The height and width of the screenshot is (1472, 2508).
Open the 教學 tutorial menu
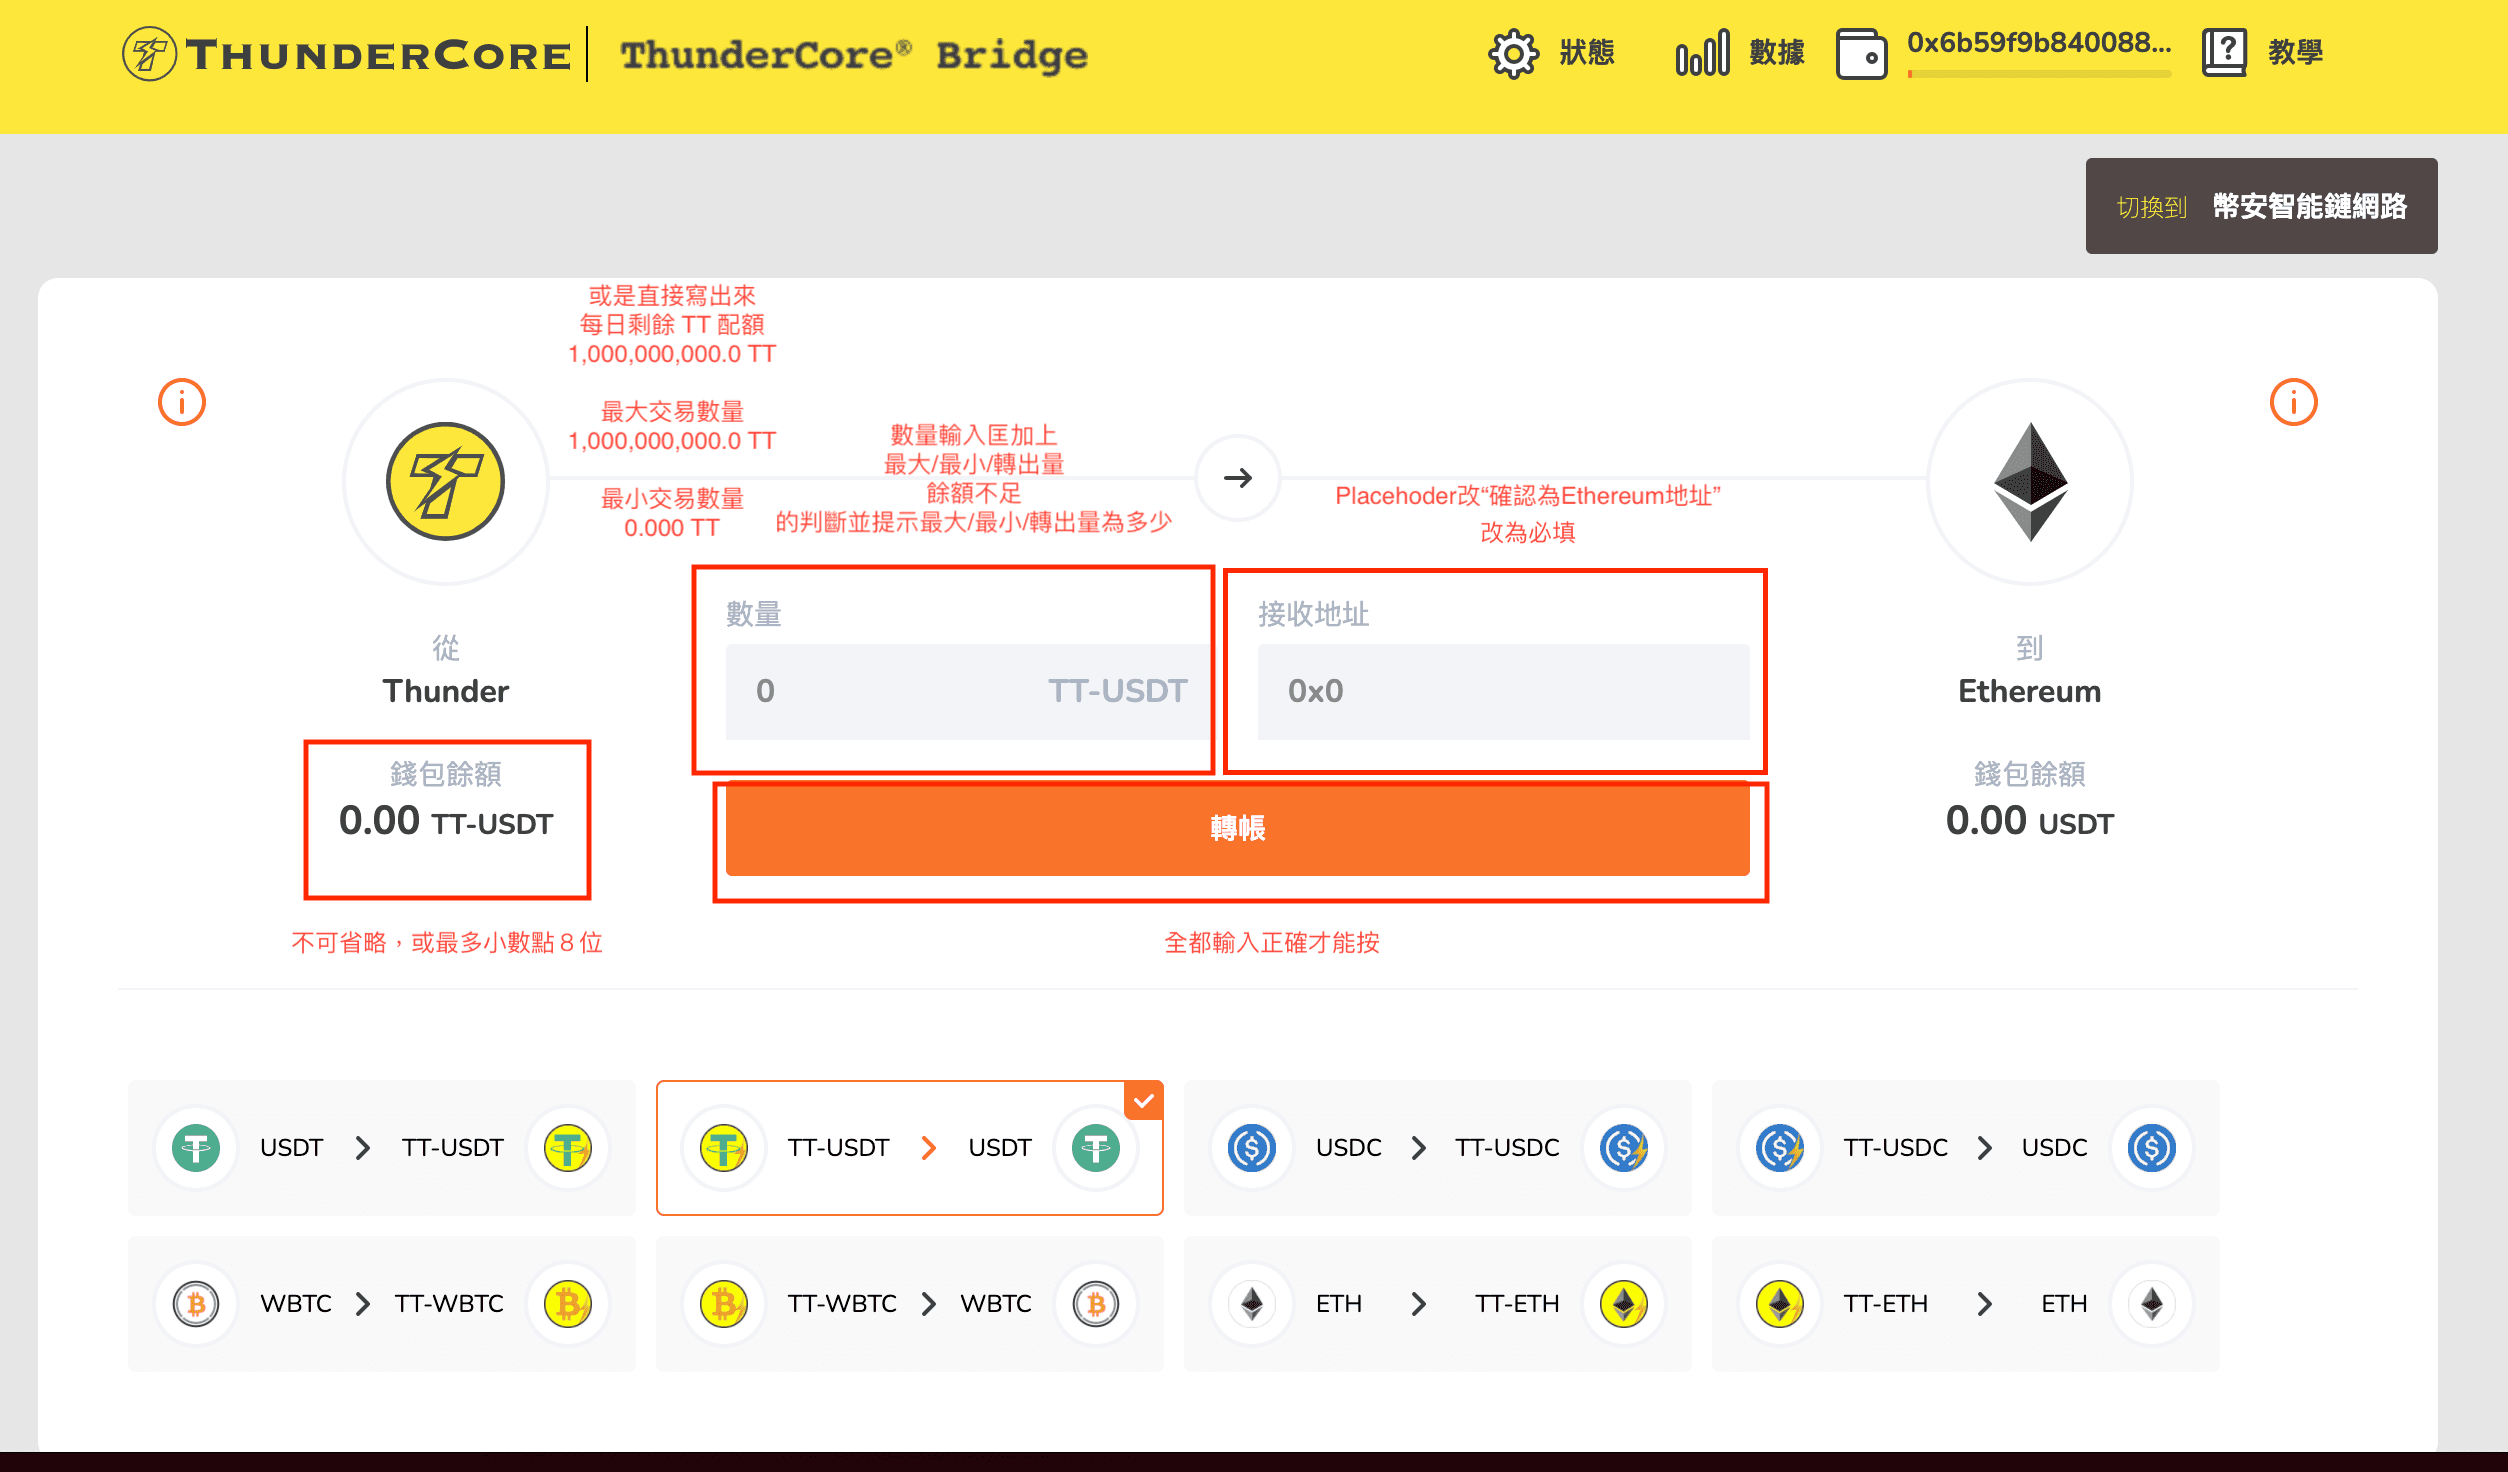coord(2296,52)
